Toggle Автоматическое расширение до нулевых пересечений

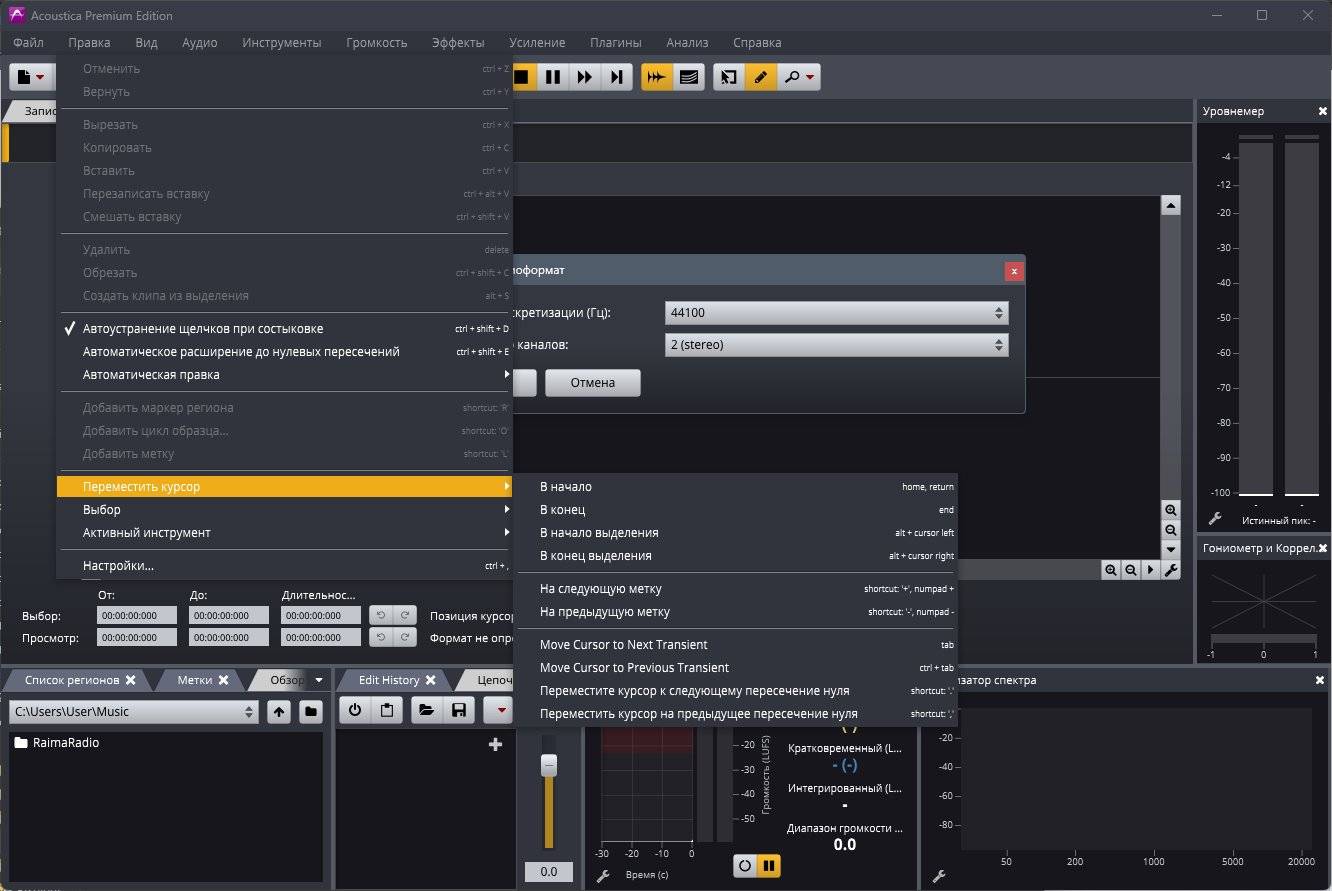284,352
